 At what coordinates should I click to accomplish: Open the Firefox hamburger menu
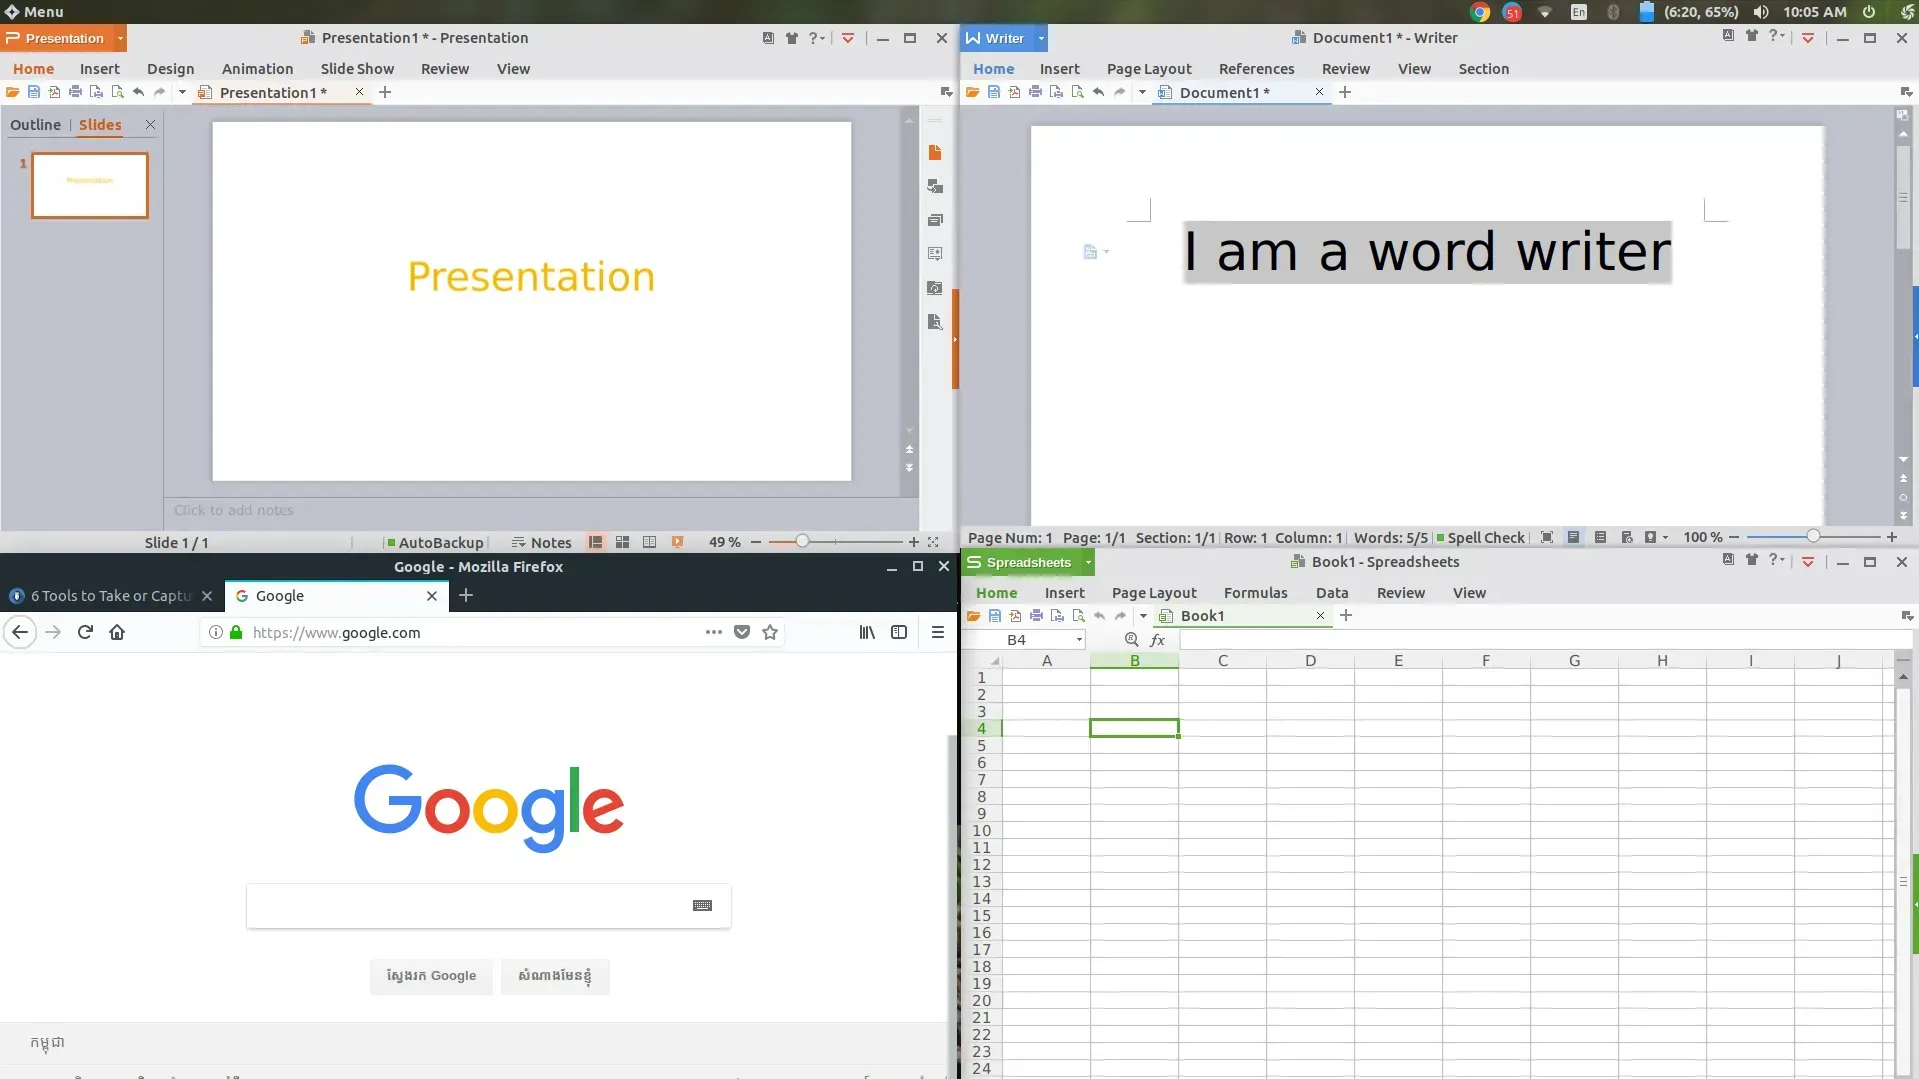937,632
